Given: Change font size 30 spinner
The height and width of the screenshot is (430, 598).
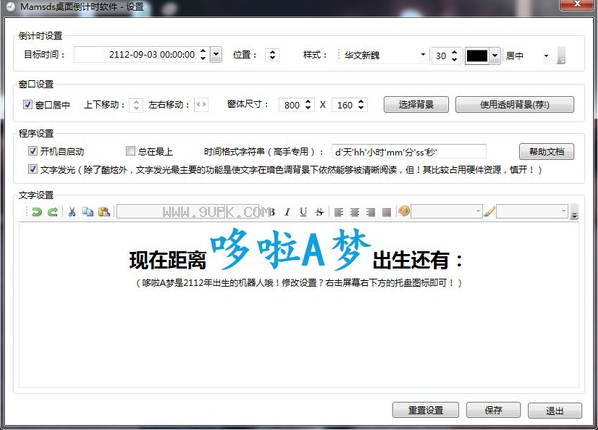Looking at the screenshot, I should click(x=454, y=56).
